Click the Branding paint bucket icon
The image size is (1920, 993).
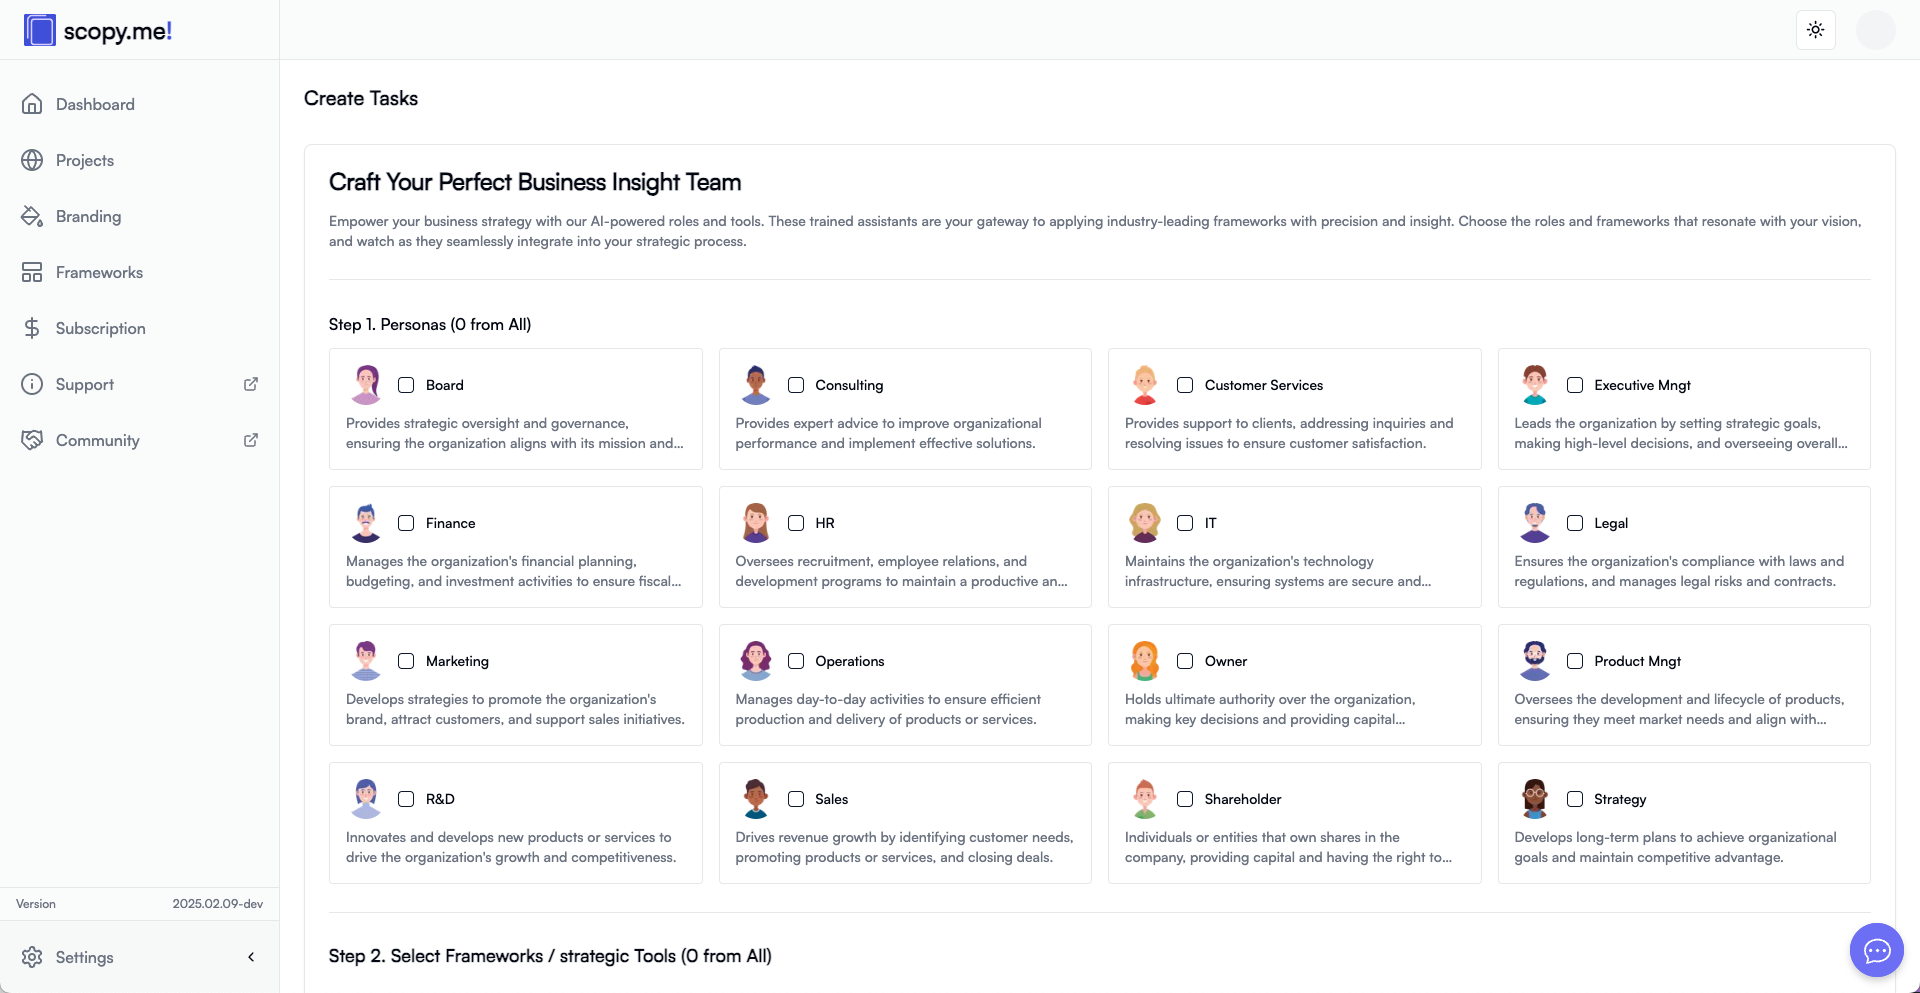32,216
